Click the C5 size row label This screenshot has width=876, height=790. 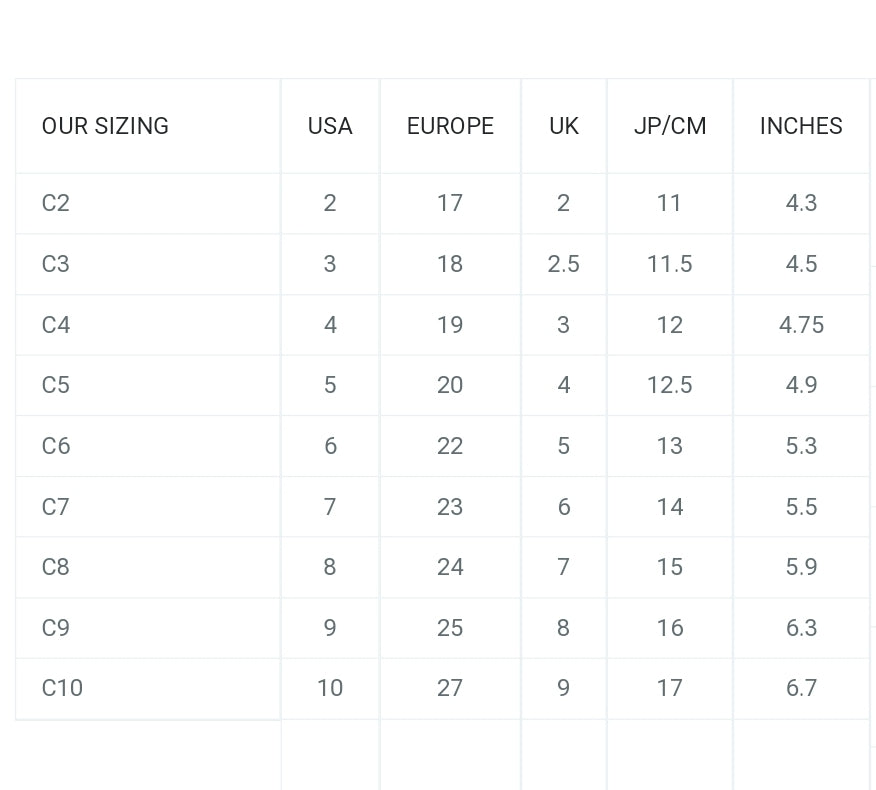[x=56, y=385]
